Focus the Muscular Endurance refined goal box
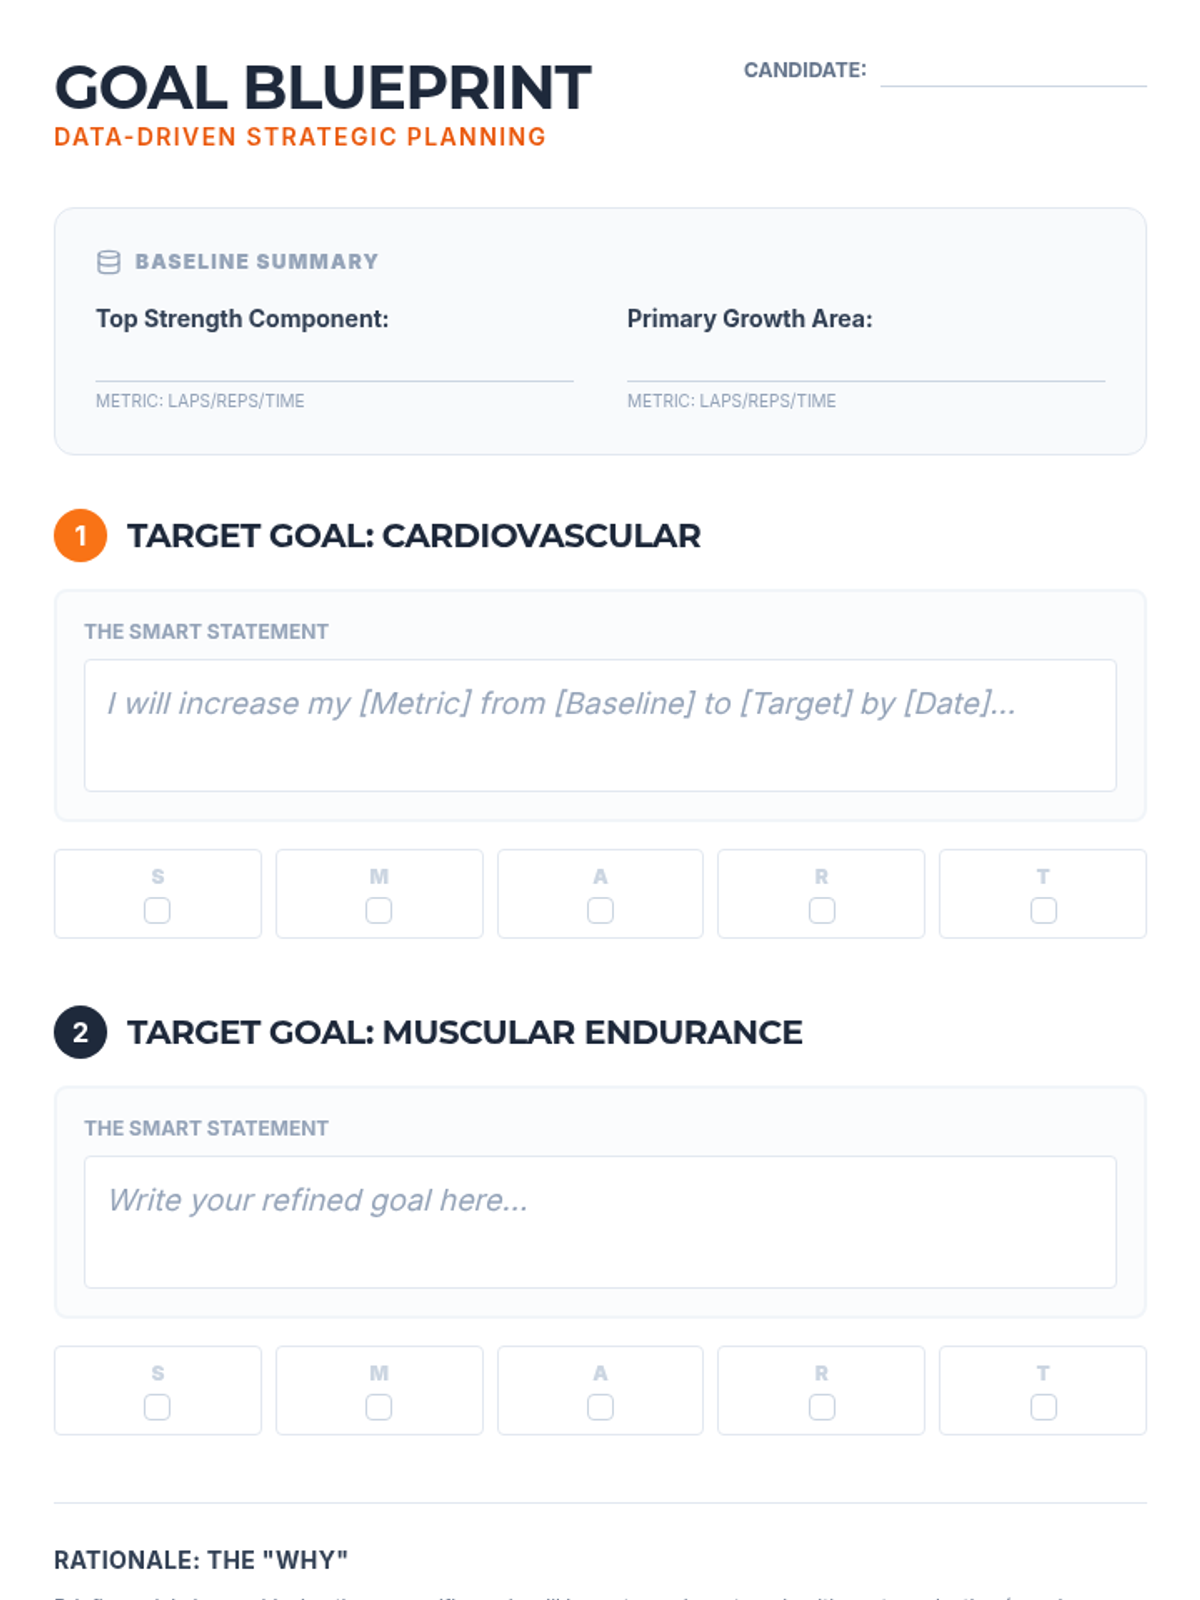Viewport: 1200px width, 1600px height. pos(600,1222)
